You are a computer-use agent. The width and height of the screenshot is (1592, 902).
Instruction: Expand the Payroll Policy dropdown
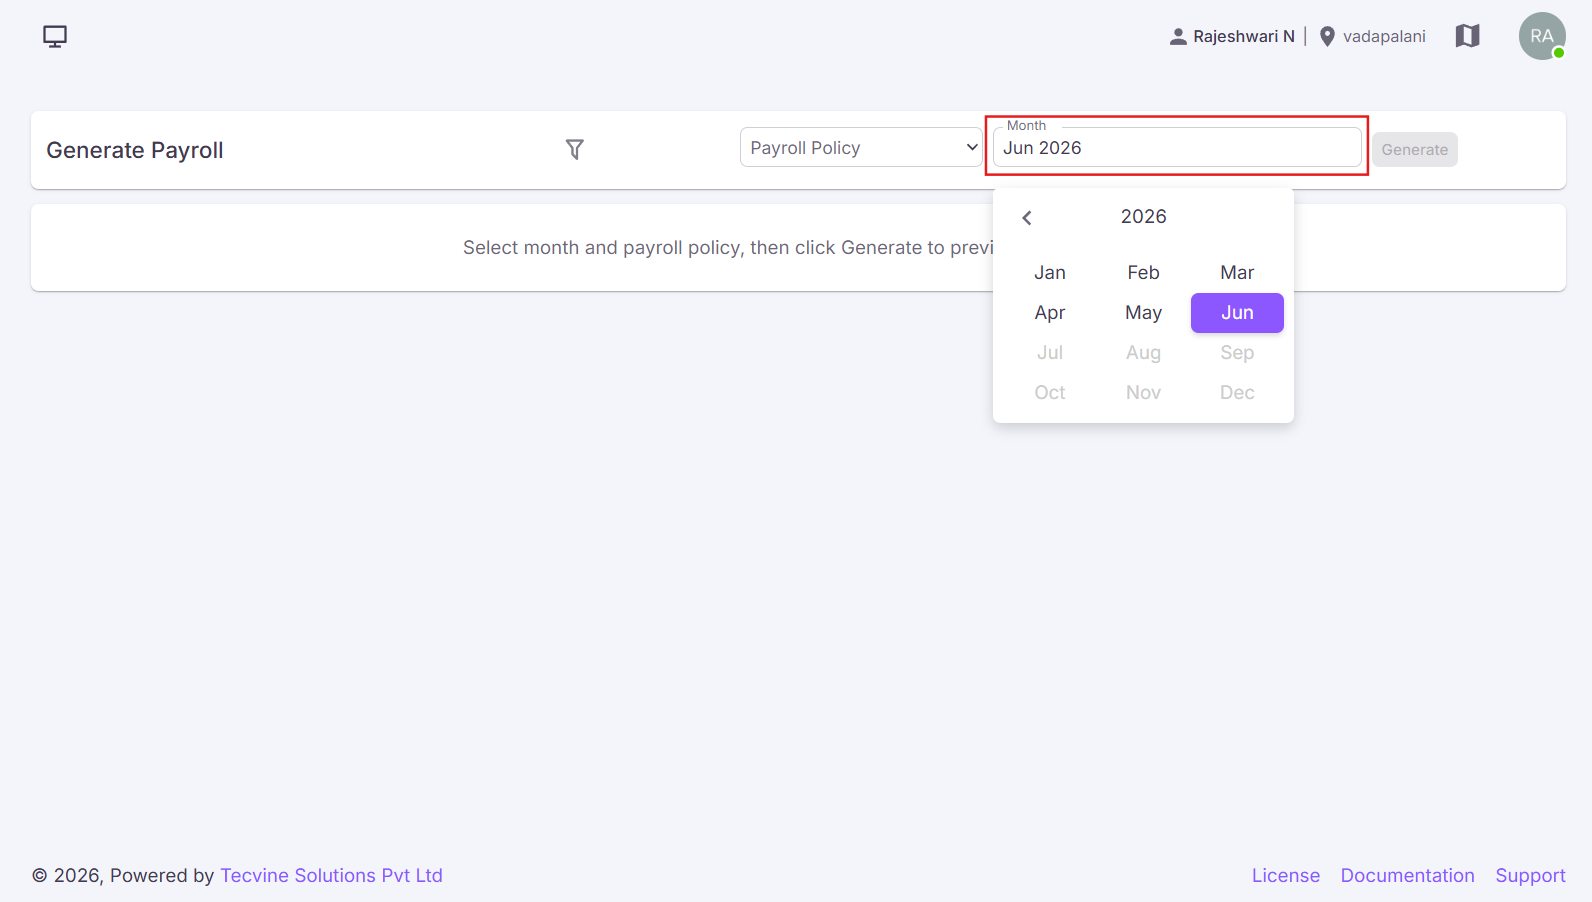pos(861,147)
